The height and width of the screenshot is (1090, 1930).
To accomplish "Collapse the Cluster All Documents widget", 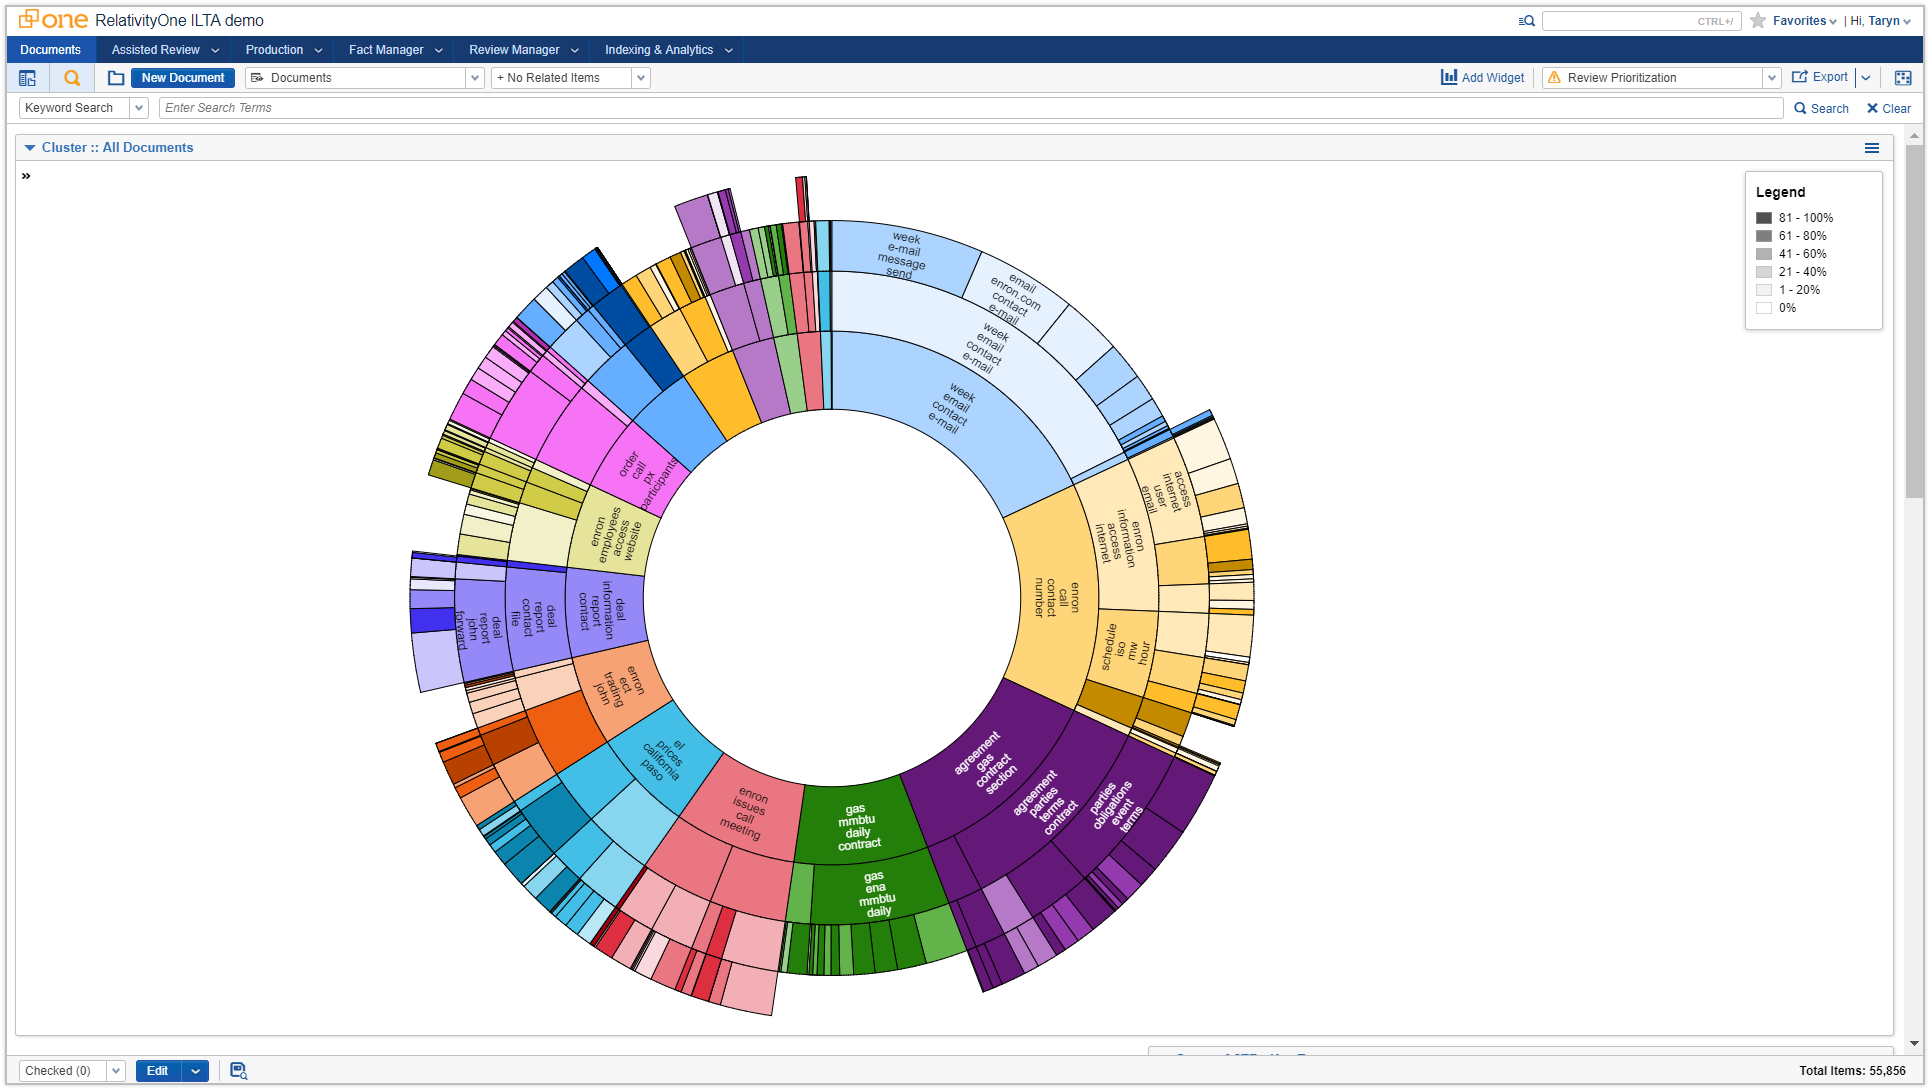I will pos(28,147).
